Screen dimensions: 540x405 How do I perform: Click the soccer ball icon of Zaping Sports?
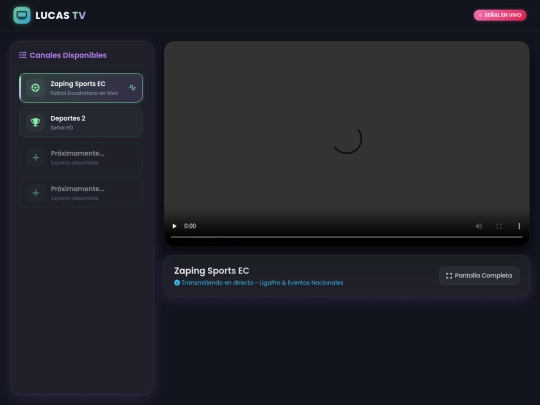coord(35,88)
